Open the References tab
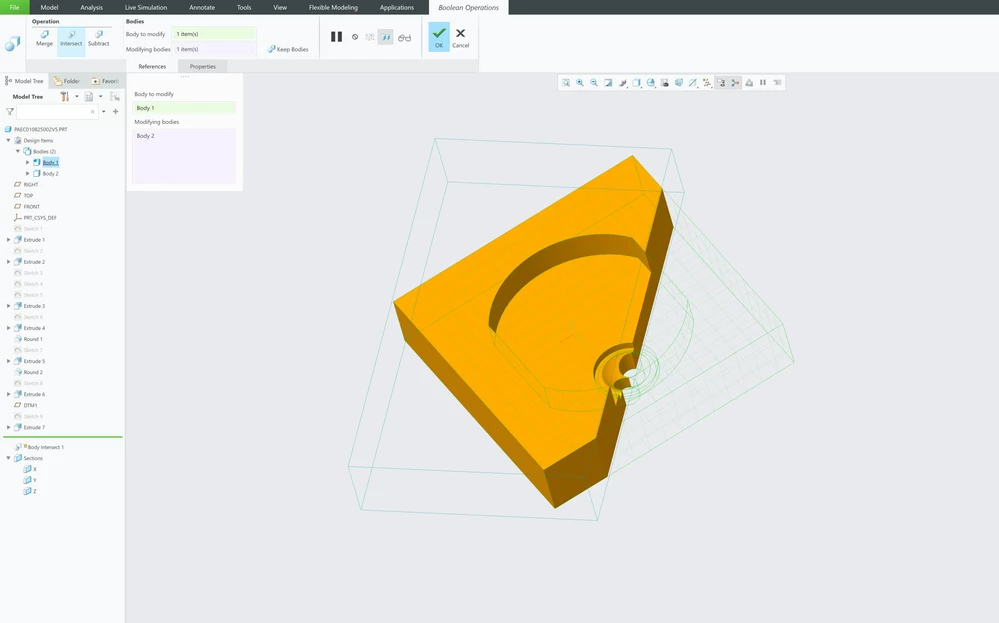Viewport: 999px width, 623px height. [x=152, y=66]
